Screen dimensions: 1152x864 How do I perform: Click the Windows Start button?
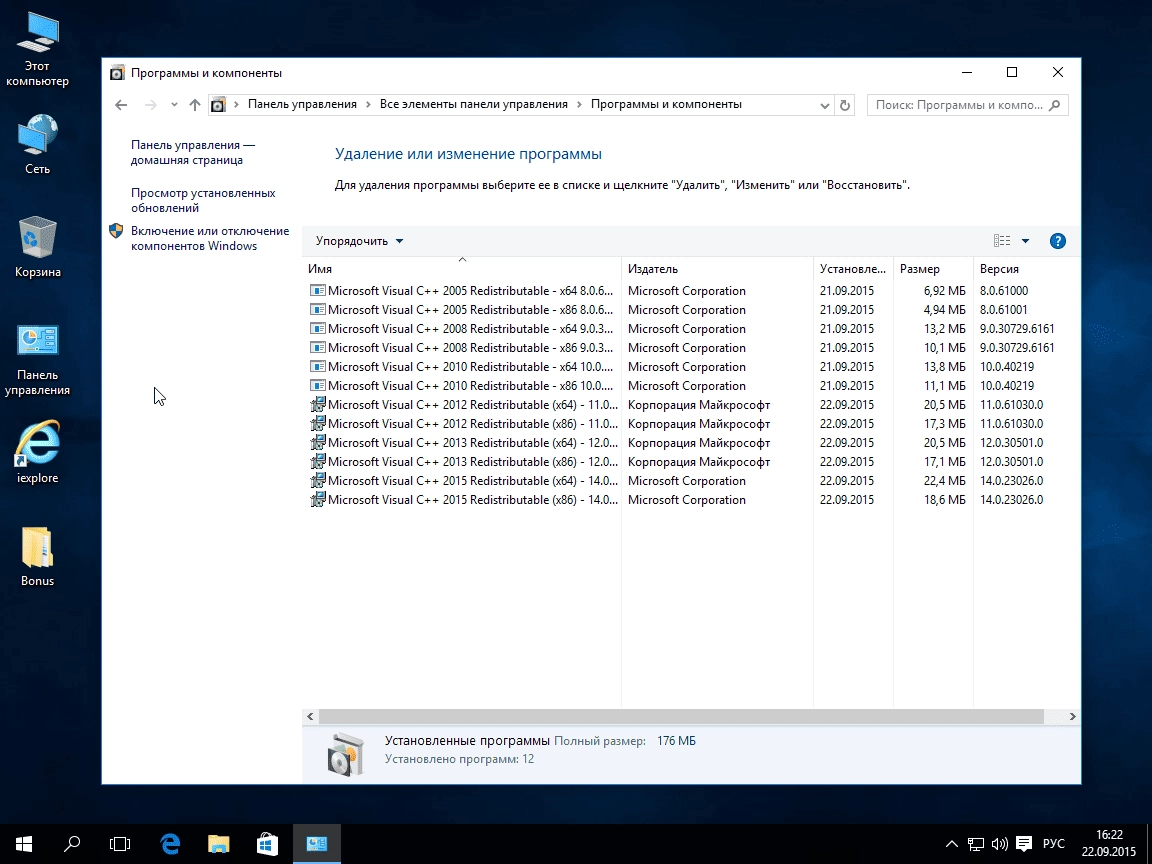click(x=24, y=844)
